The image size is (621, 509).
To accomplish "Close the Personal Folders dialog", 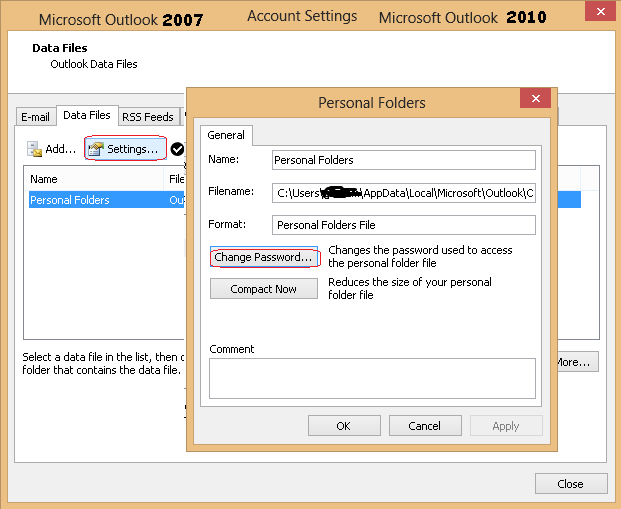I will tap(535, 98).
